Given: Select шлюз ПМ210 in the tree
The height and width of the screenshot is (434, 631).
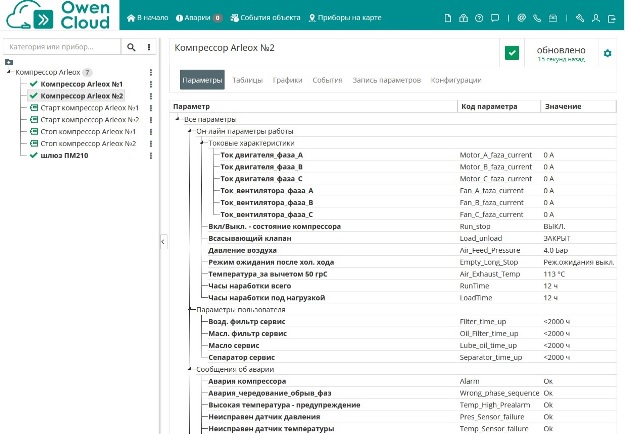Looking at the screenshot, I should click(64, 155).
